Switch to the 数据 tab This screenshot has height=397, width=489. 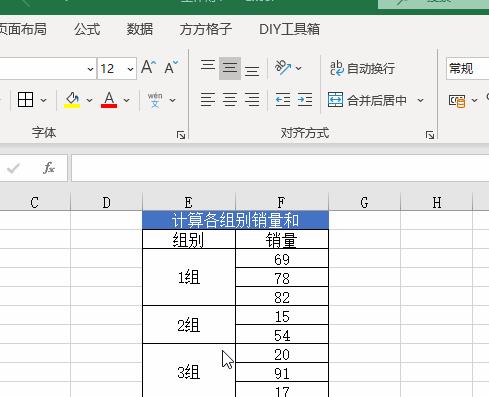pos(140,29)
